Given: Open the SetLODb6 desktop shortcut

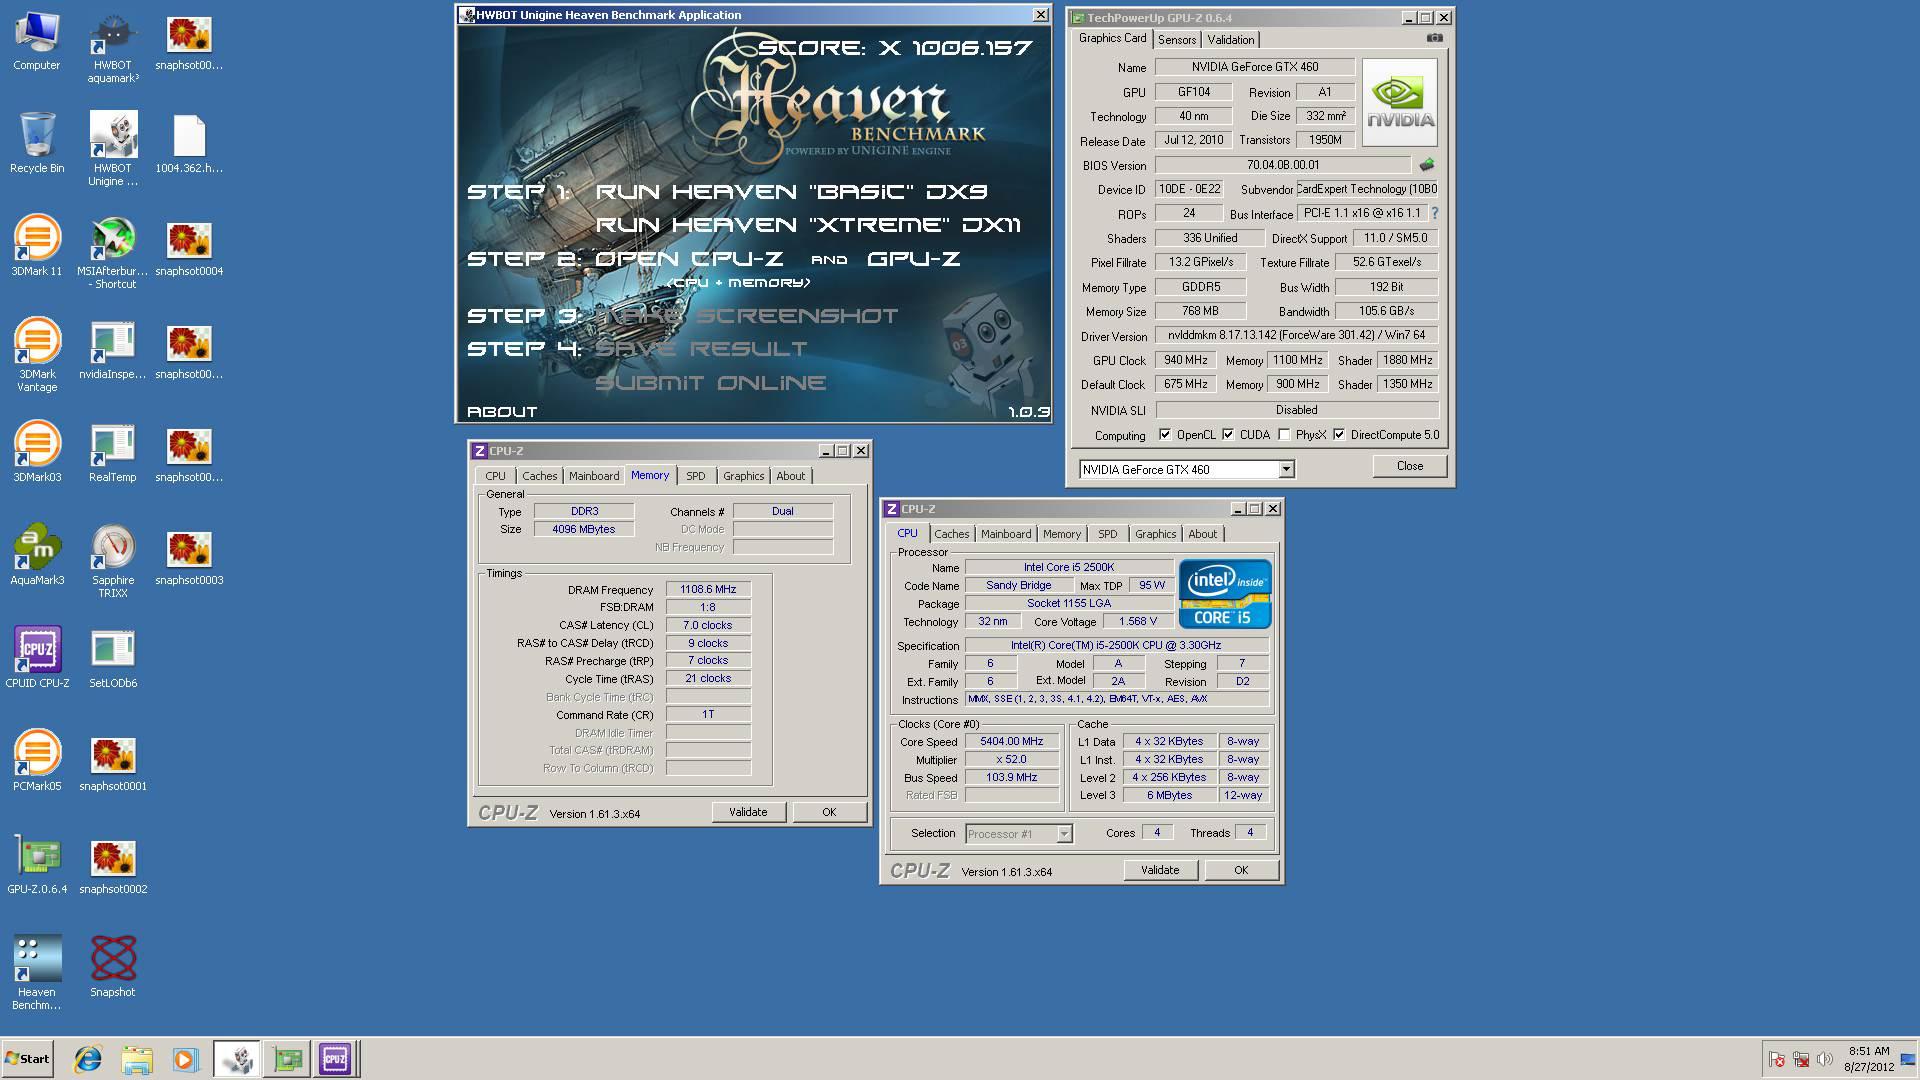Looking at the screenshot, I should tap(113, 657).
